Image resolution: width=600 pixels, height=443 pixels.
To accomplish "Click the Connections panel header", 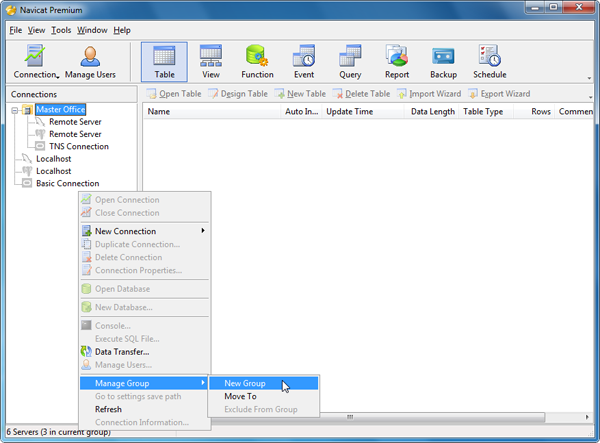I will click(72, 94).
